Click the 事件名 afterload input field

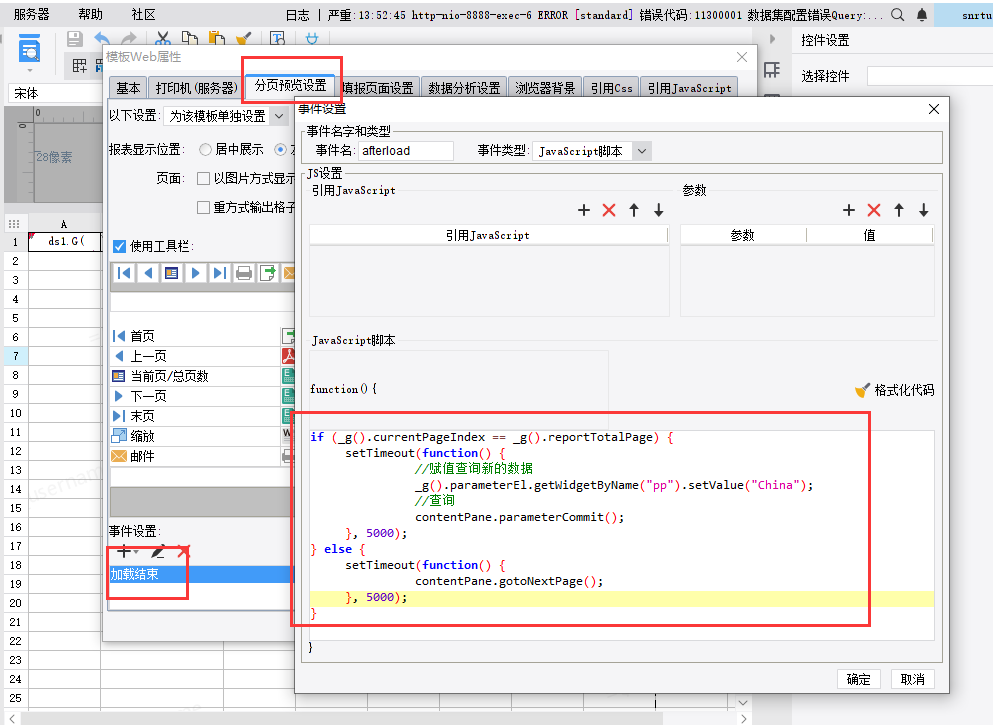(x=406, y=151)
